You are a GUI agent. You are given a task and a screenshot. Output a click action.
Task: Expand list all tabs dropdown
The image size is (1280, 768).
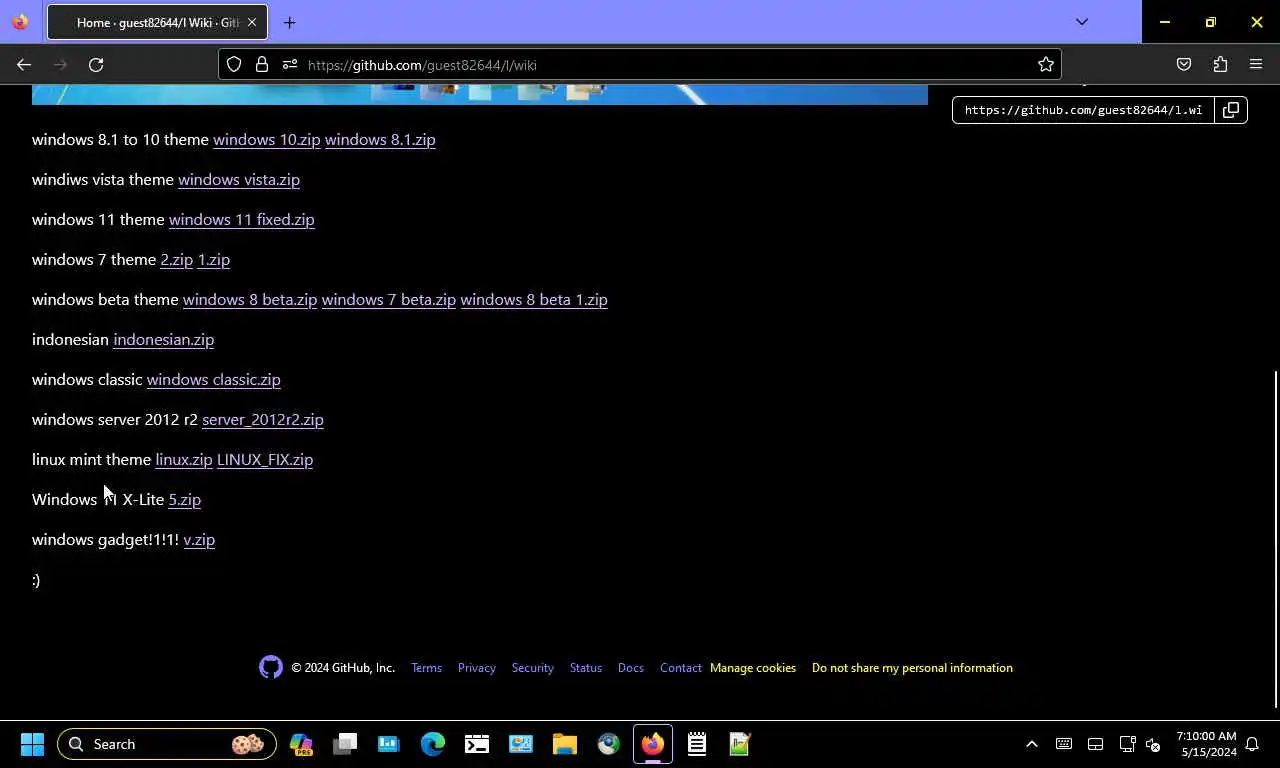[1082, 22]
